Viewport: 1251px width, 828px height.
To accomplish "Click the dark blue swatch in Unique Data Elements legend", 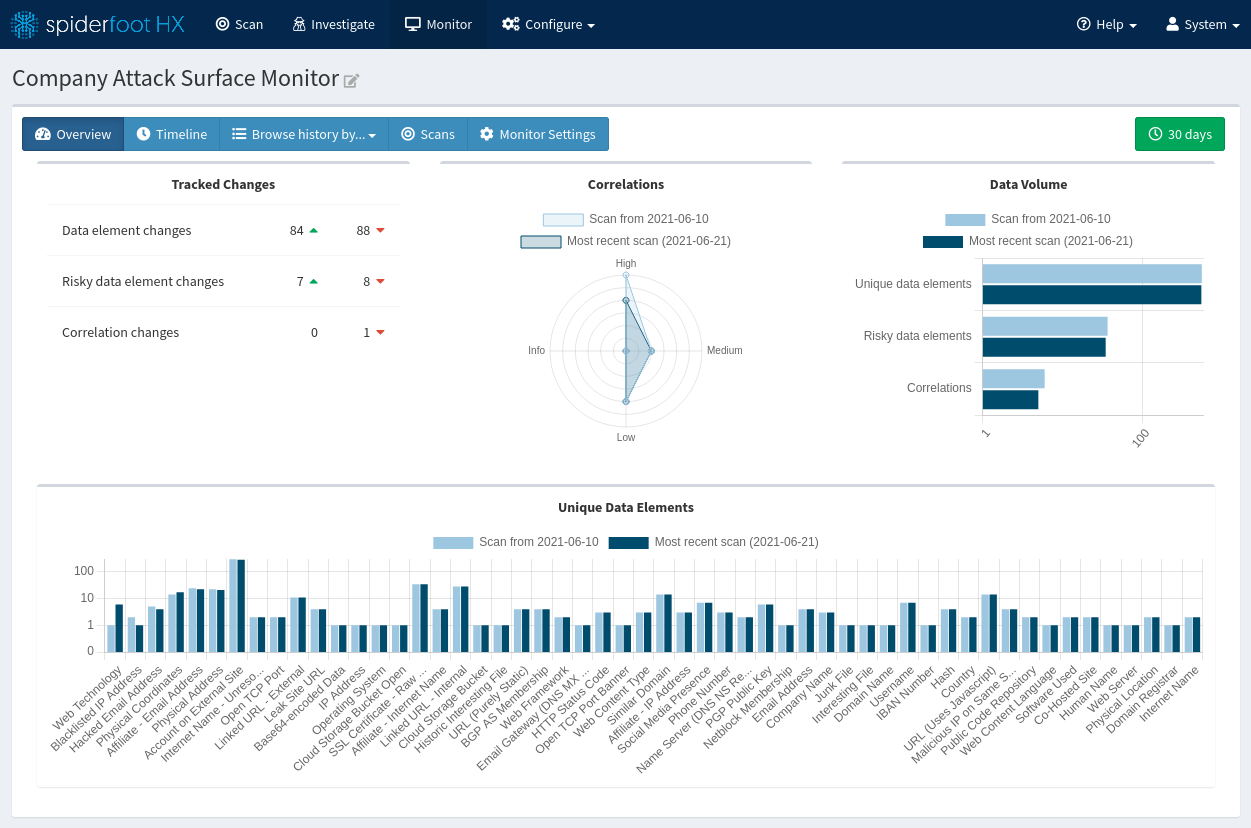I will click(628, 542).
